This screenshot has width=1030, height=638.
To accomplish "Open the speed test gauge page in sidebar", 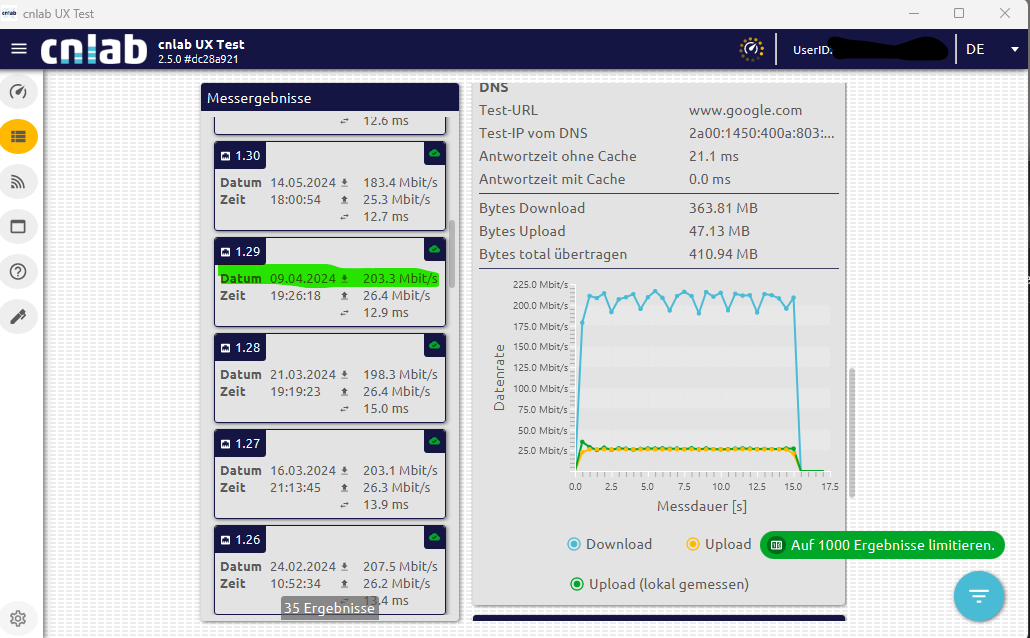I will tap(18, 93).
